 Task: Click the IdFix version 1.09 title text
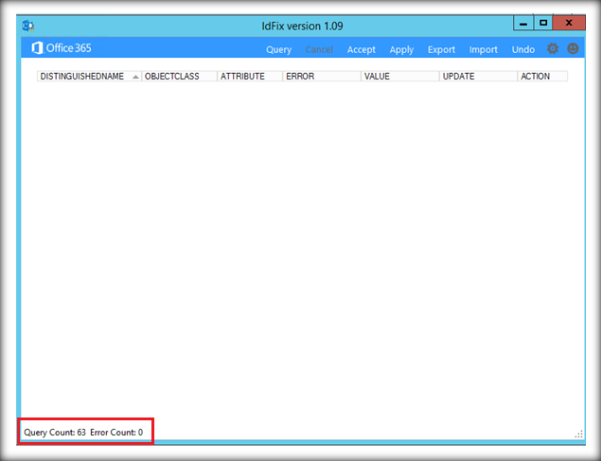[x=302, y=26]
